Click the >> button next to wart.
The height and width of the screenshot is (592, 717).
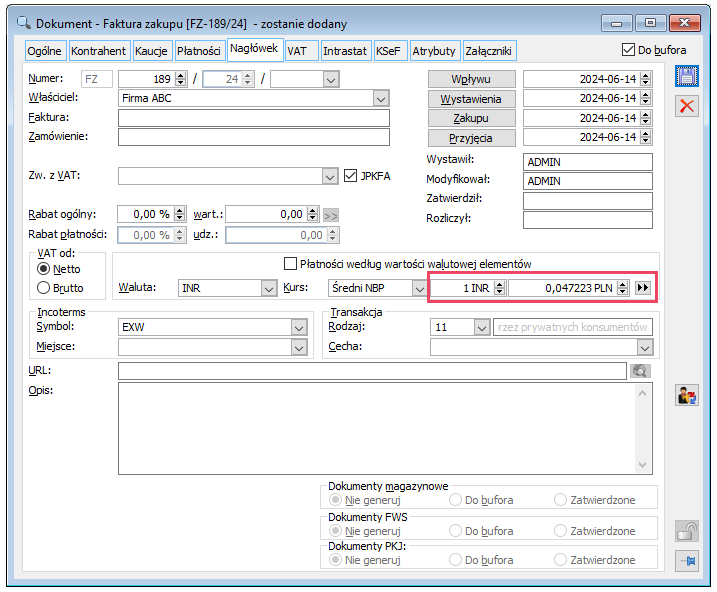[x=331, y=215]
